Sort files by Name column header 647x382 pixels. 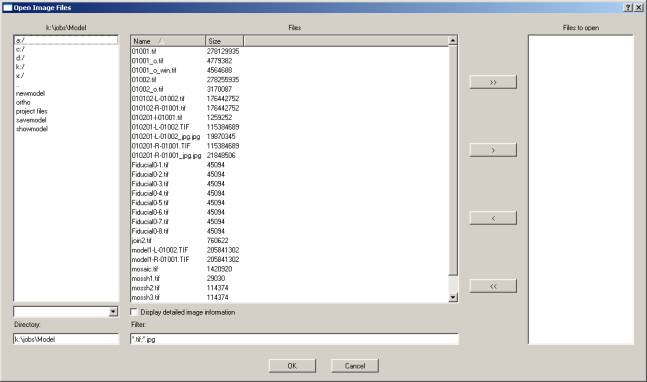[x=168, y=41]
